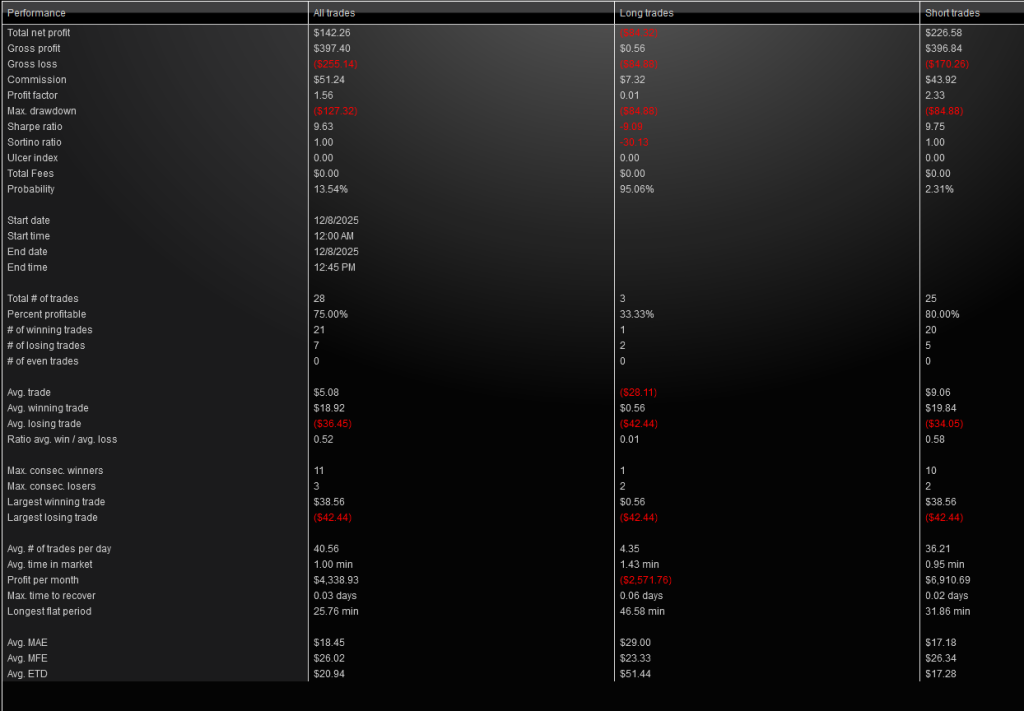Select the Start date row label
The height and width of the screenshot is (711, 1024).
point(28,220)
